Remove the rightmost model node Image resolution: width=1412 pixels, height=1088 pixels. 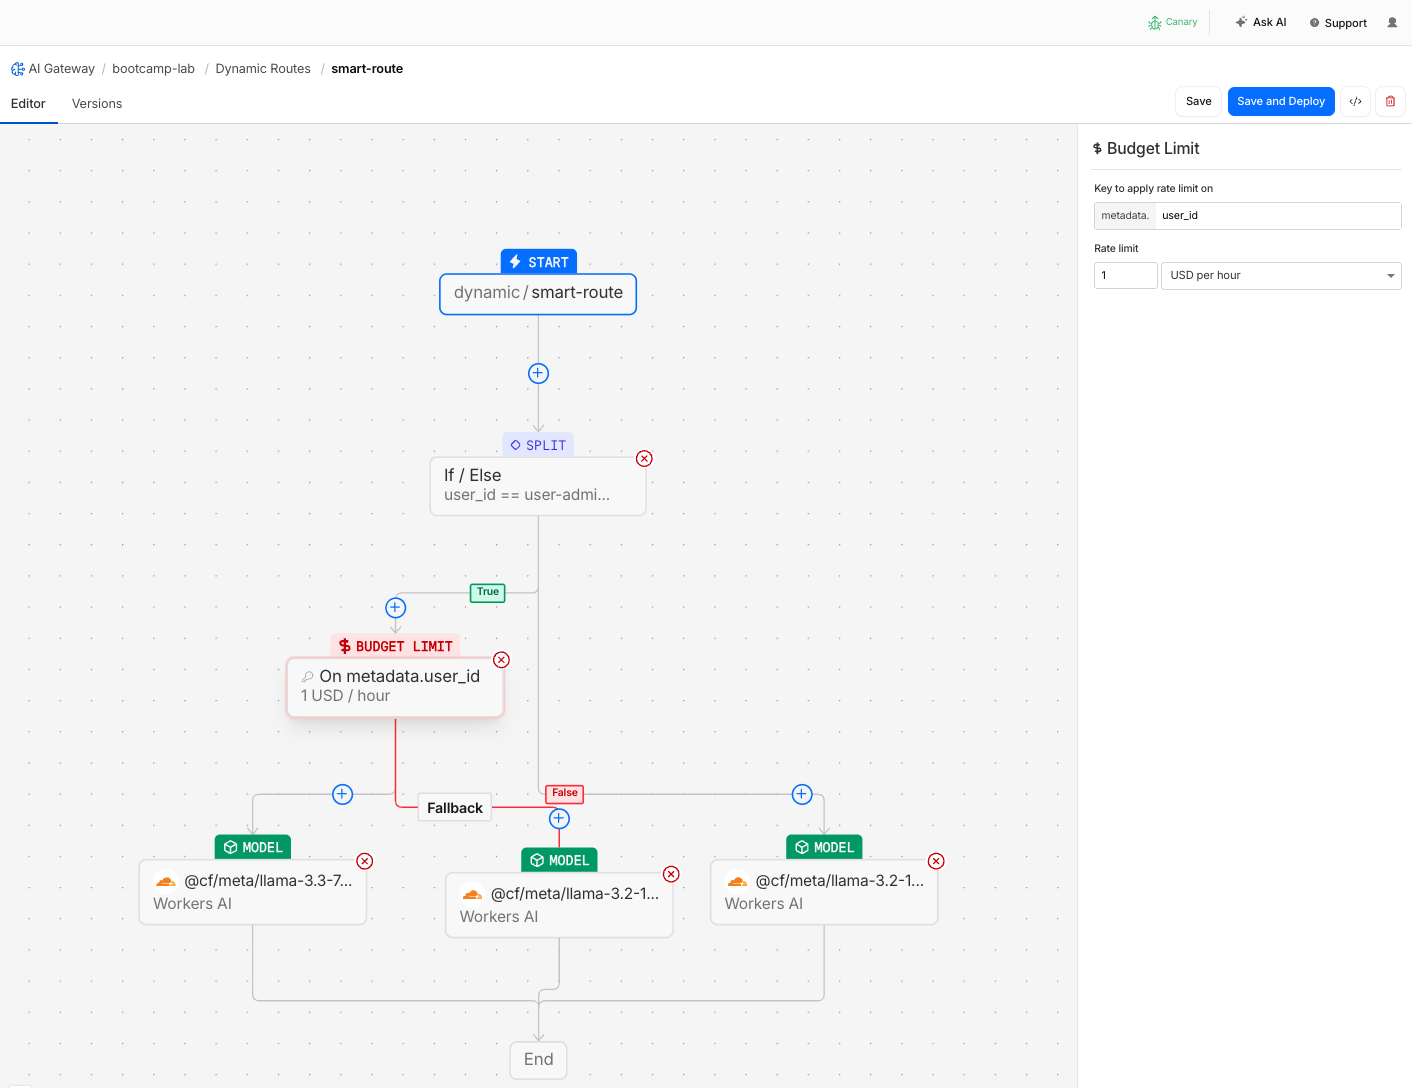(x=936, y=861)
